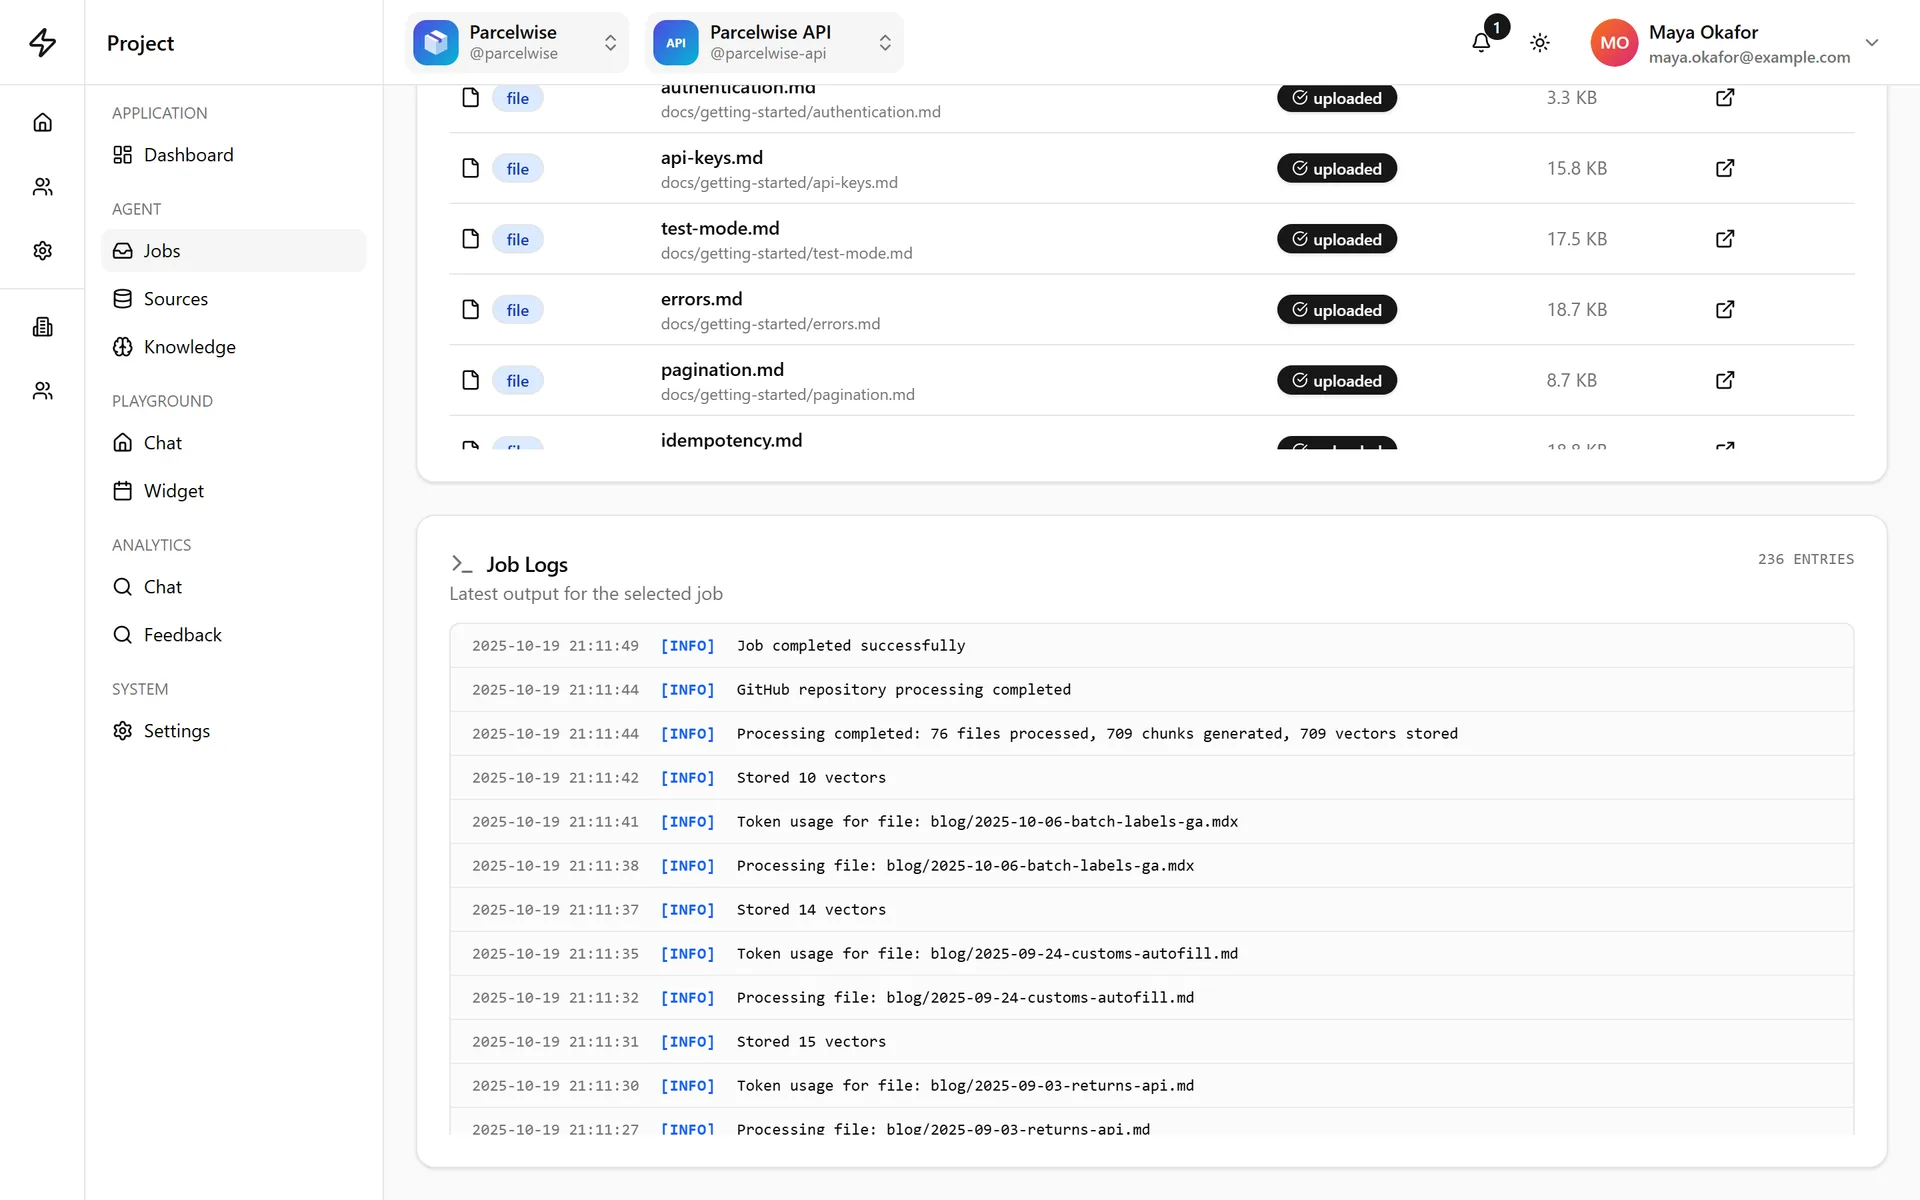Click the file tag in test-mode.md row
The height and width of the screenshot is (1200, 1920).
(517, 239)
